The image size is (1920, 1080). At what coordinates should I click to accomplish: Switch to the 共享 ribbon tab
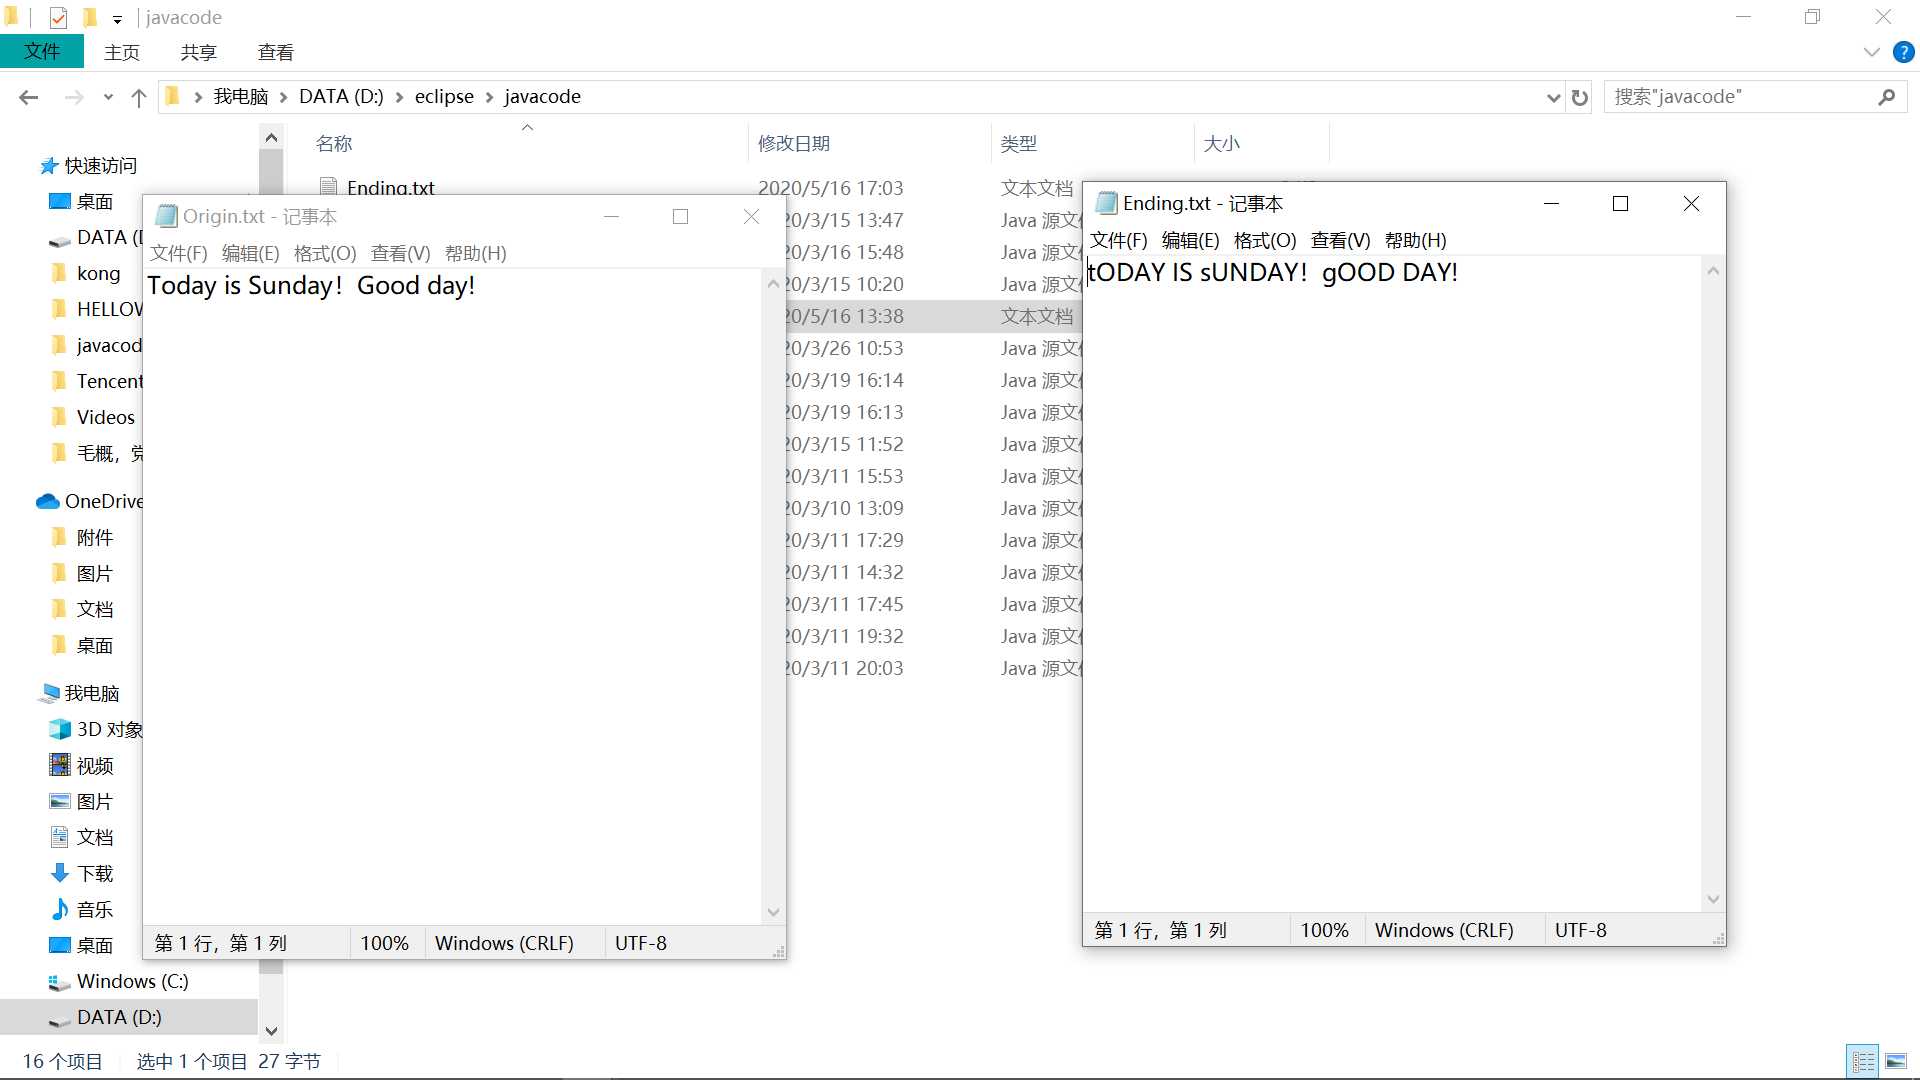pos(198,52)
